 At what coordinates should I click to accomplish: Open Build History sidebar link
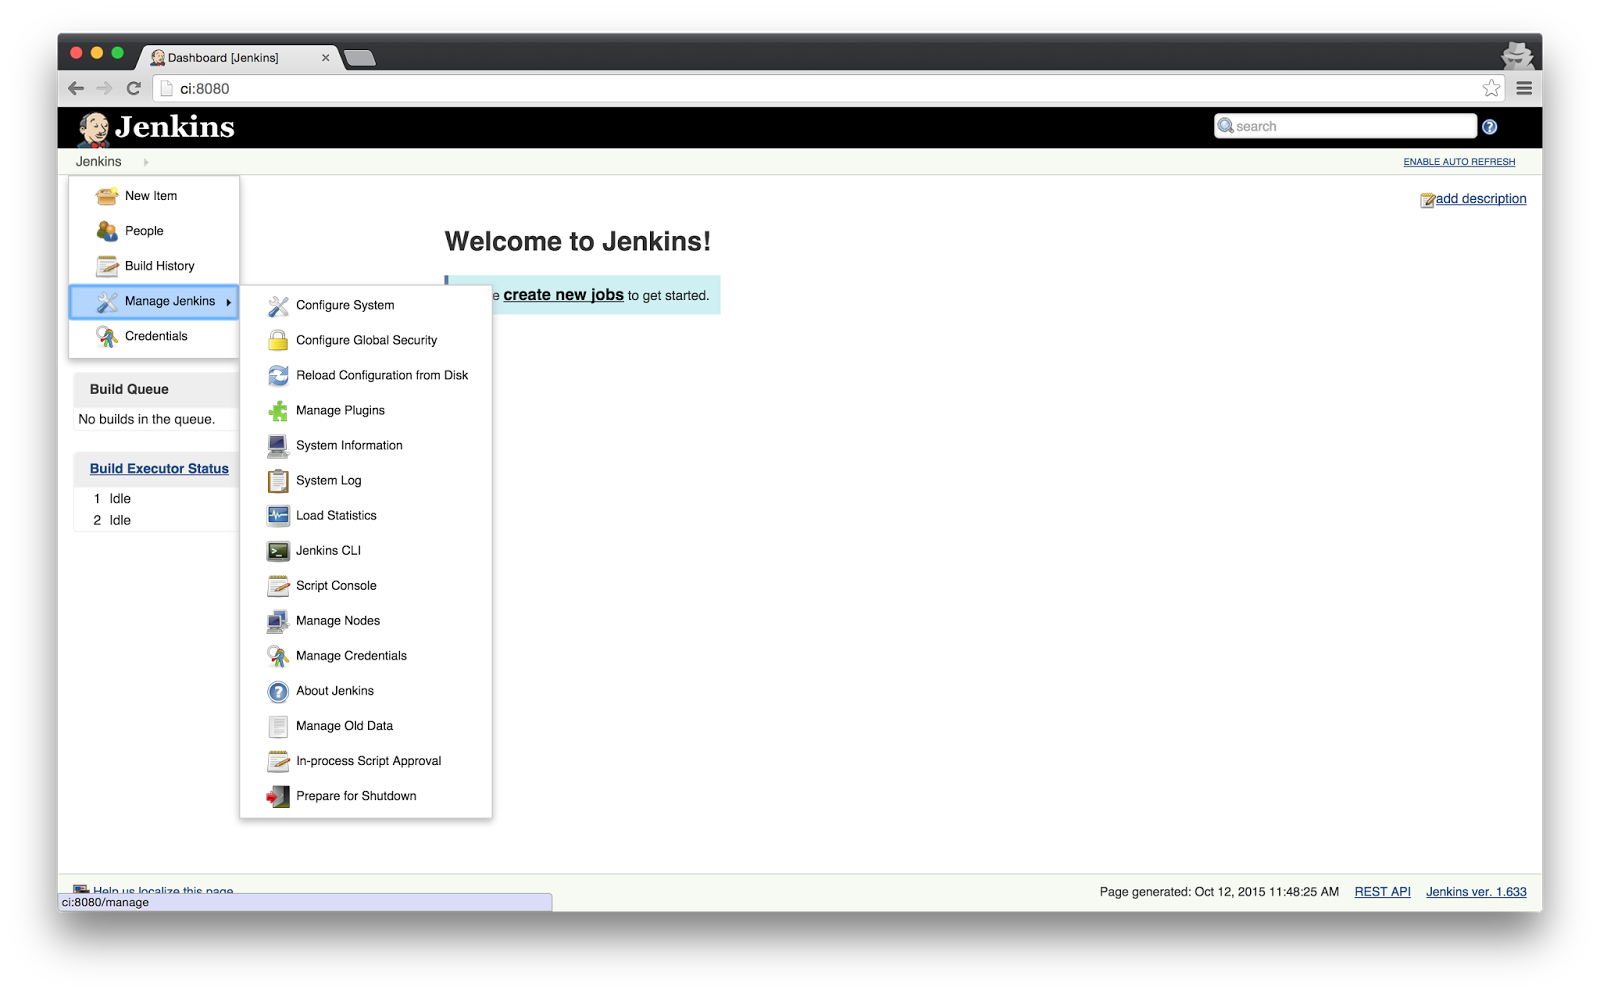pyautogui.click(x=160, y=266)
